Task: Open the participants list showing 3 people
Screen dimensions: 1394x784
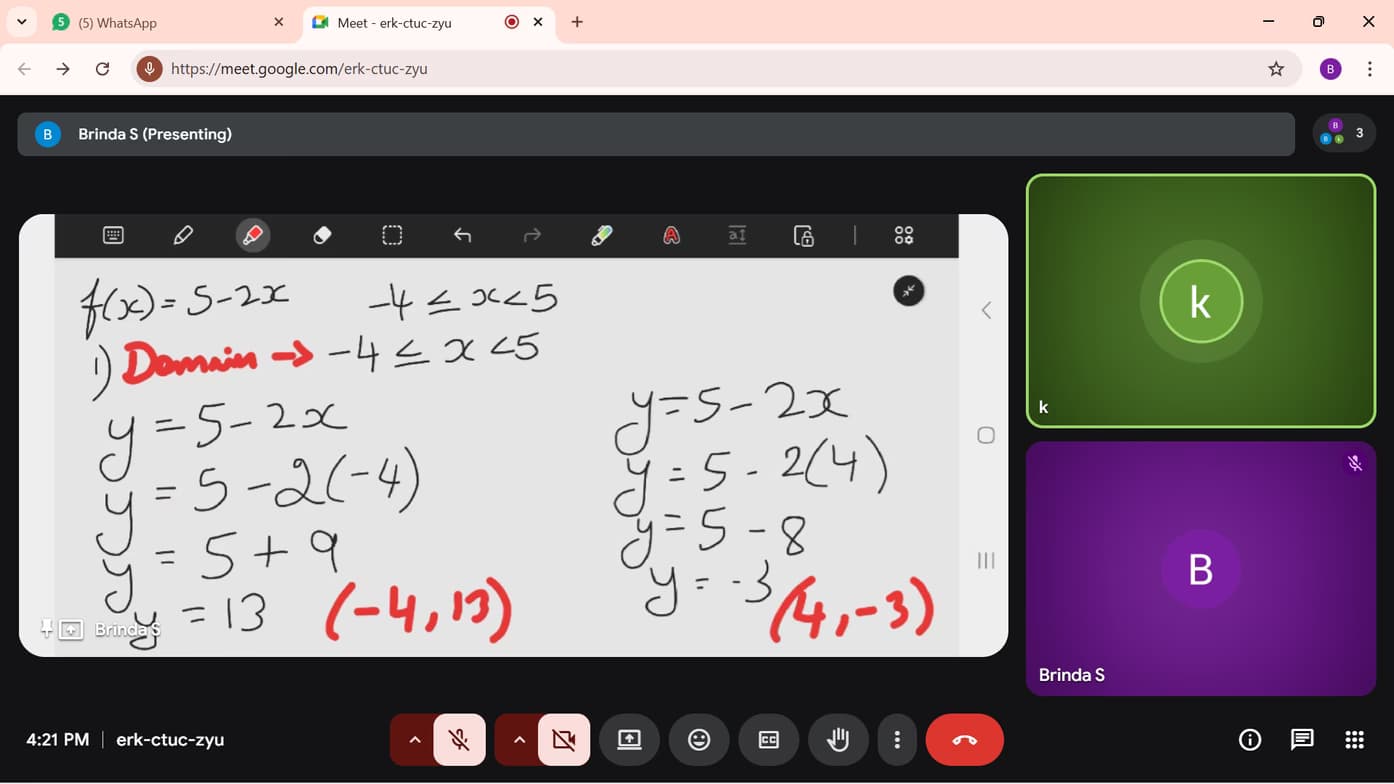Action: tap(1344, 133)
